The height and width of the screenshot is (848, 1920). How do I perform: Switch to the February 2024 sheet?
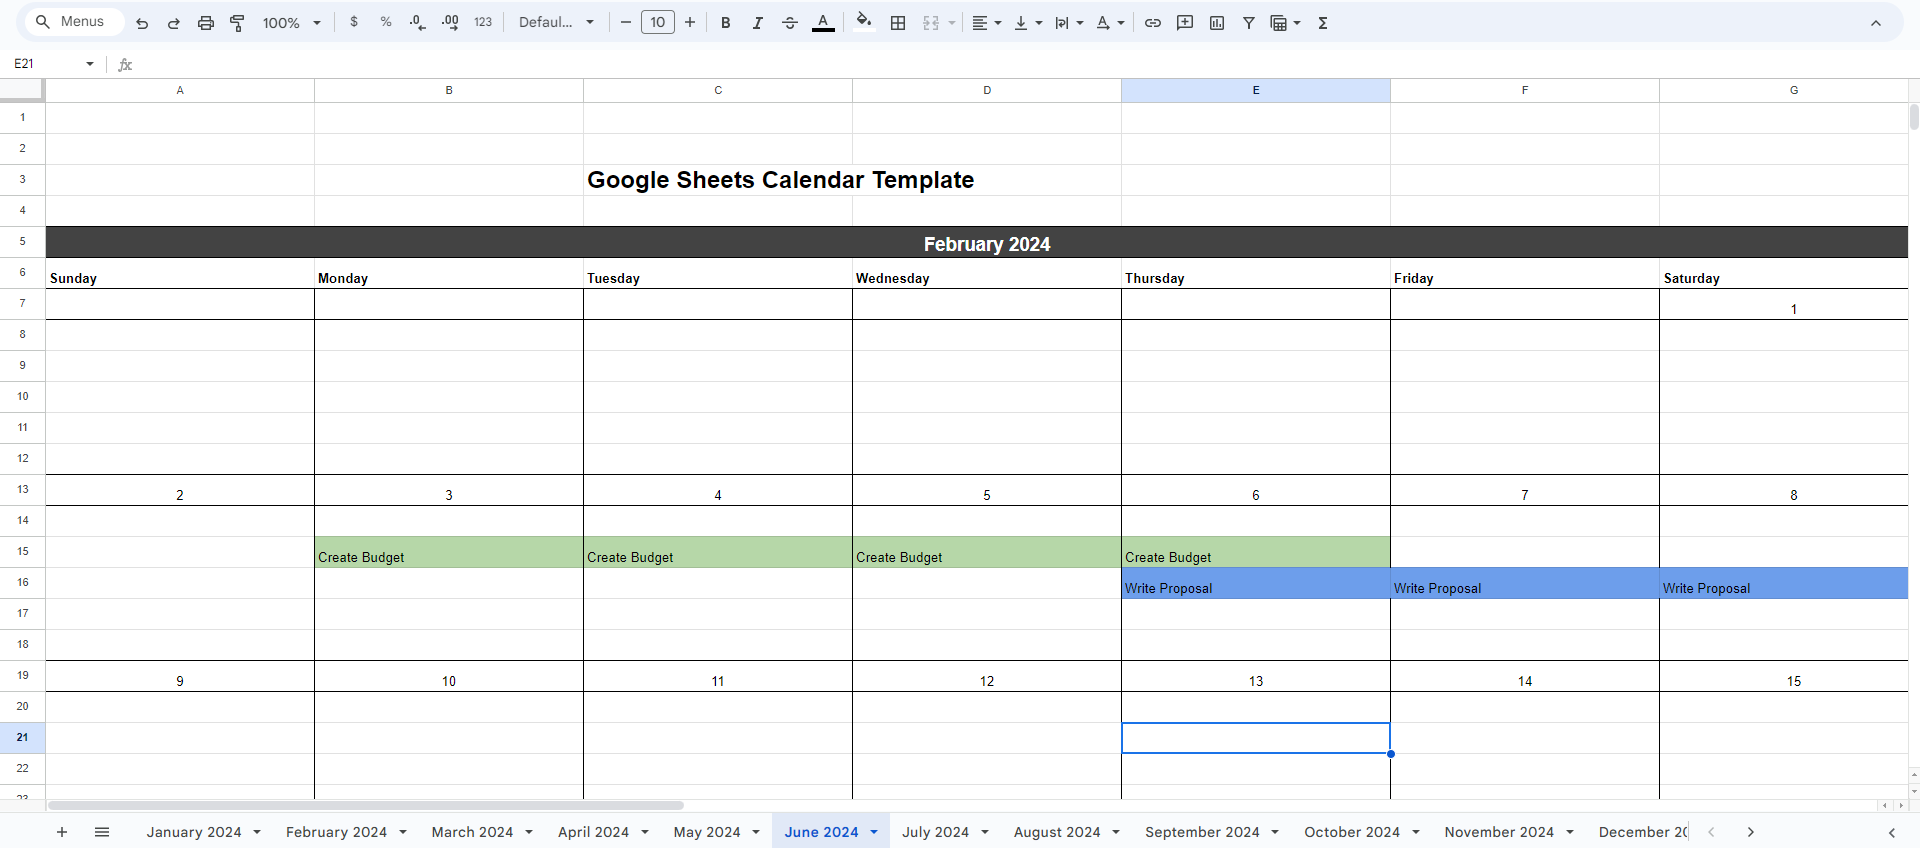click(x=336, y=832)
